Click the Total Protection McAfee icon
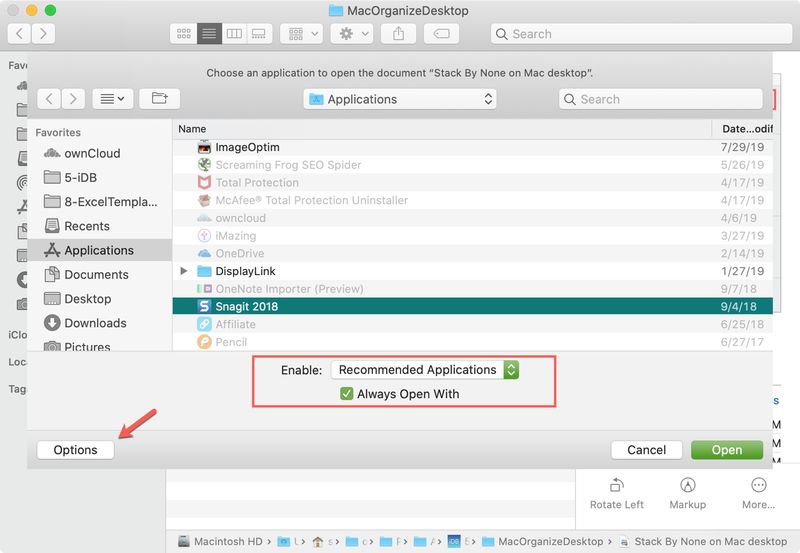 [204, 183]
